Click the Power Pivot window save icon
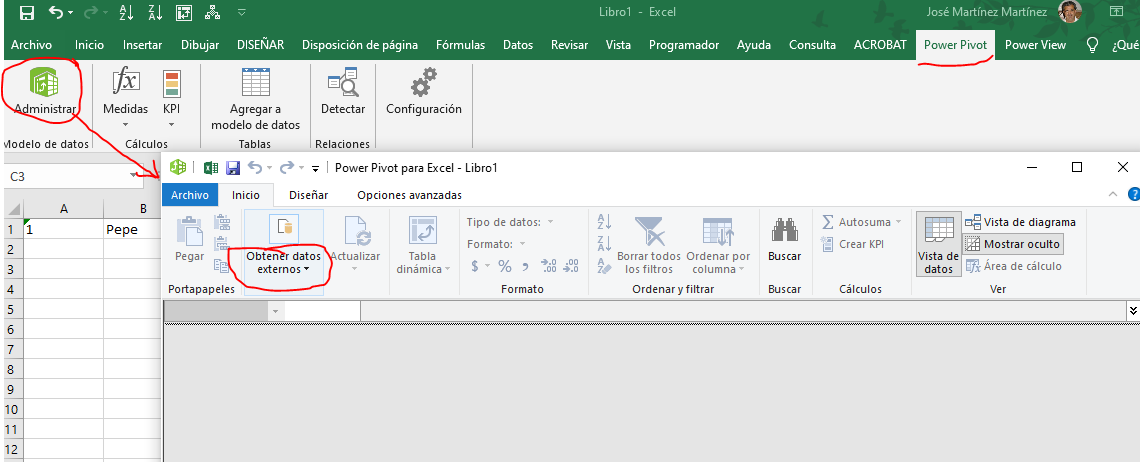Image resolution: width=1140 pixels, height=462 pixels. pyautogui.click(x=233, y=167)
